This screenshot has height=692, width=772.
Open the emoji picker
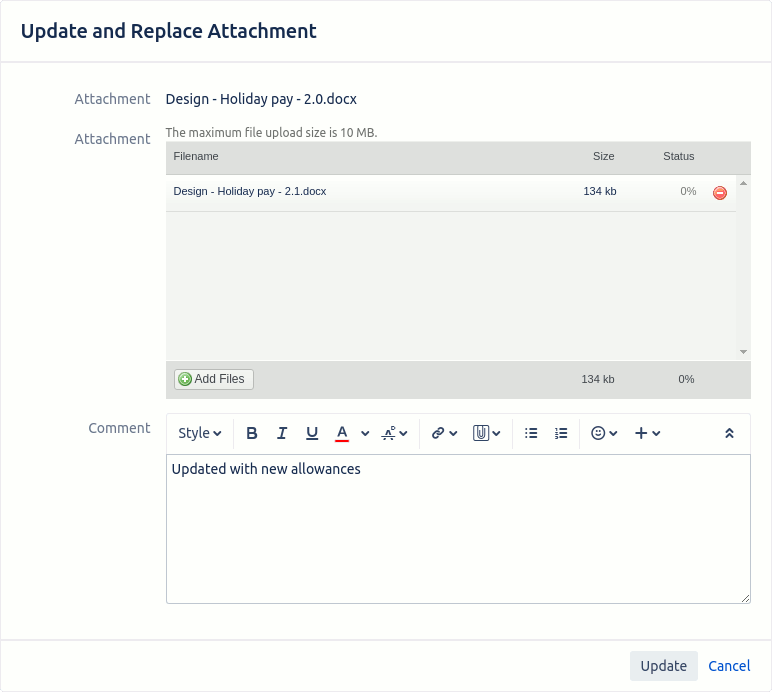click(x=604, y=433)
